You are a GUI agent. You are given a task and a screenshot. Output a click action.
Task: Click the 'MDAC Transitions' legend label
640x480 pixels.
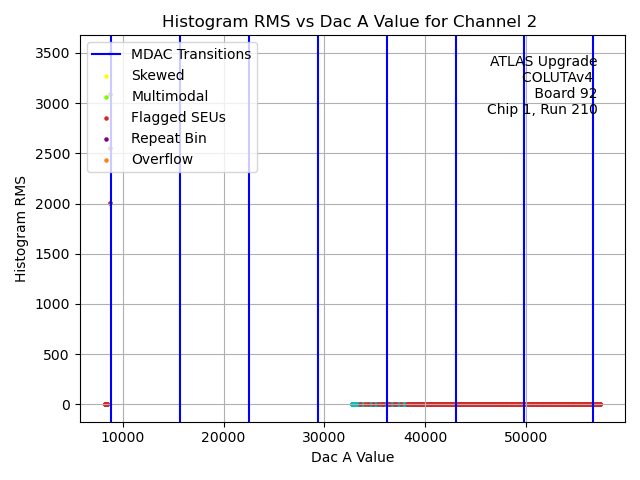click(x=191, y=55)
